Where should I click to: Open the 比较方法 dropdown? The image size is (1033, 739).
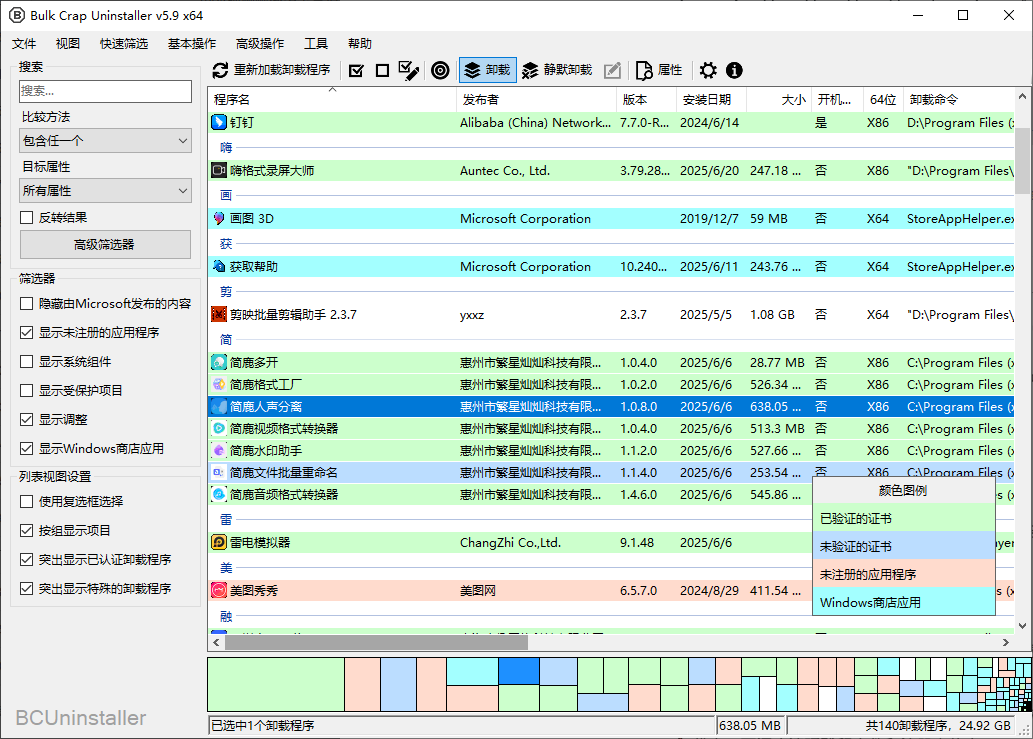[x=104, y=141]
